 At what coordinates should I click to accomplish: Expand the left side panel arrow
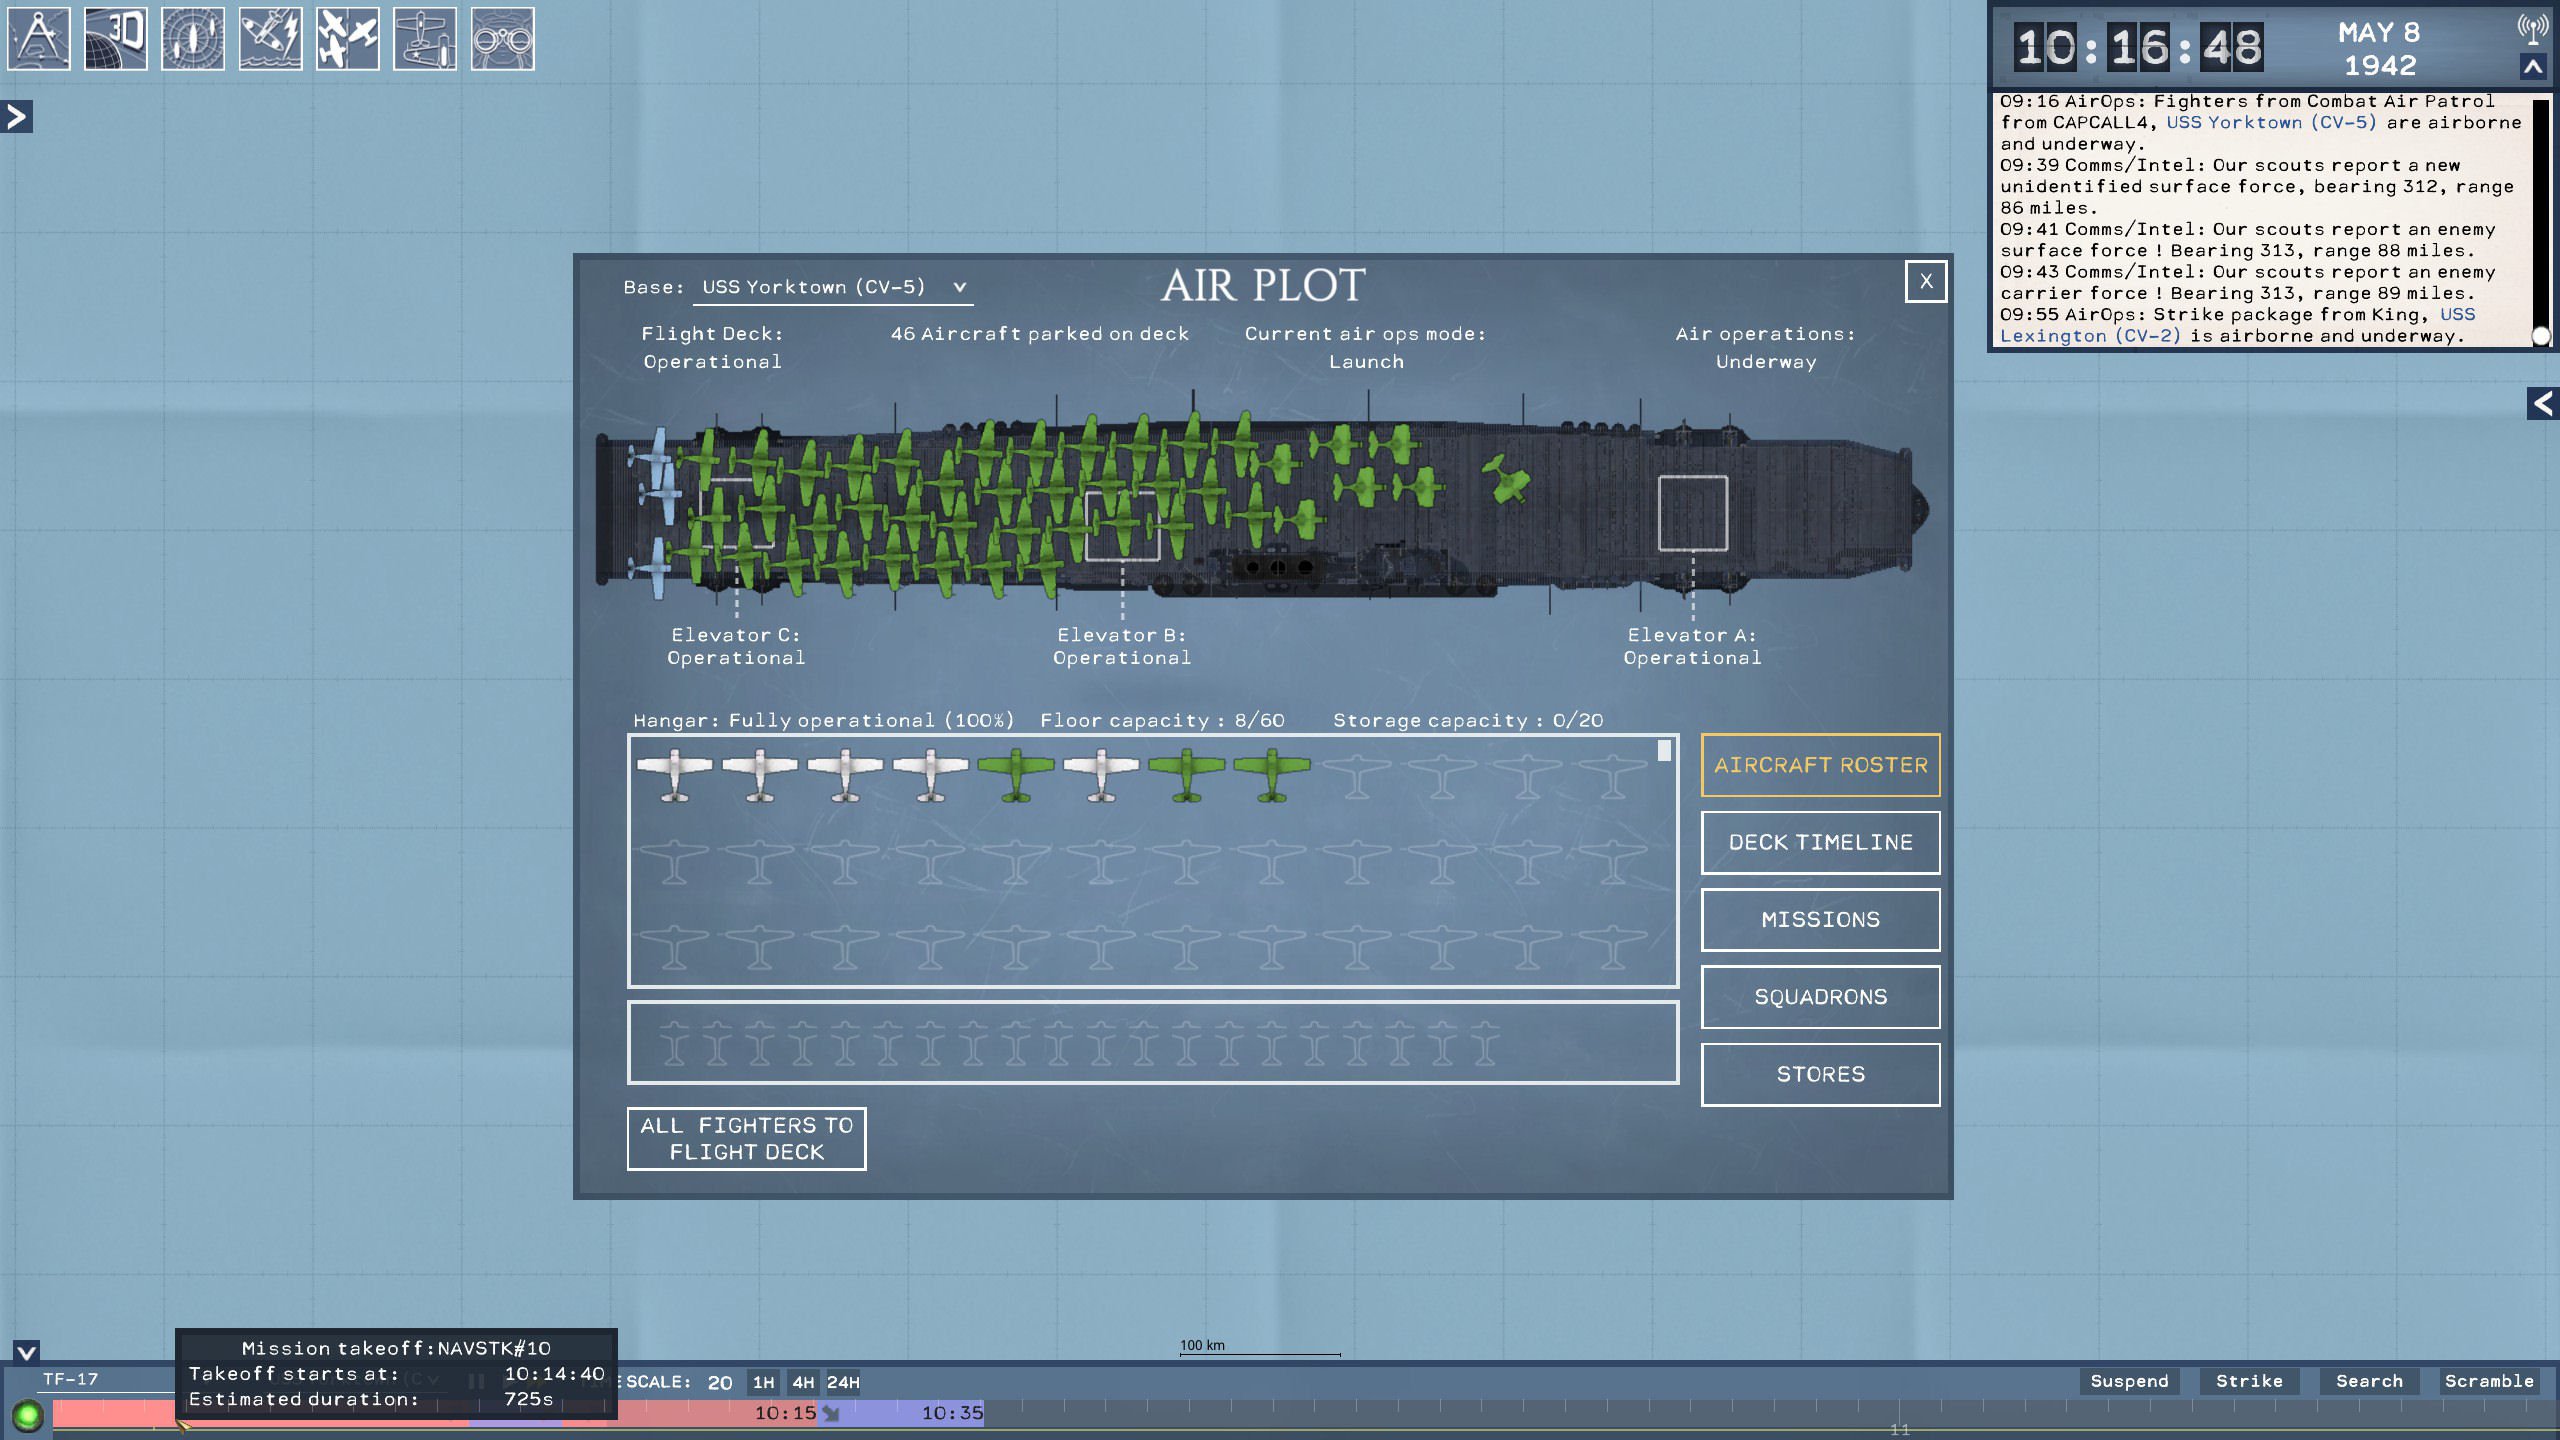(16, 117)
